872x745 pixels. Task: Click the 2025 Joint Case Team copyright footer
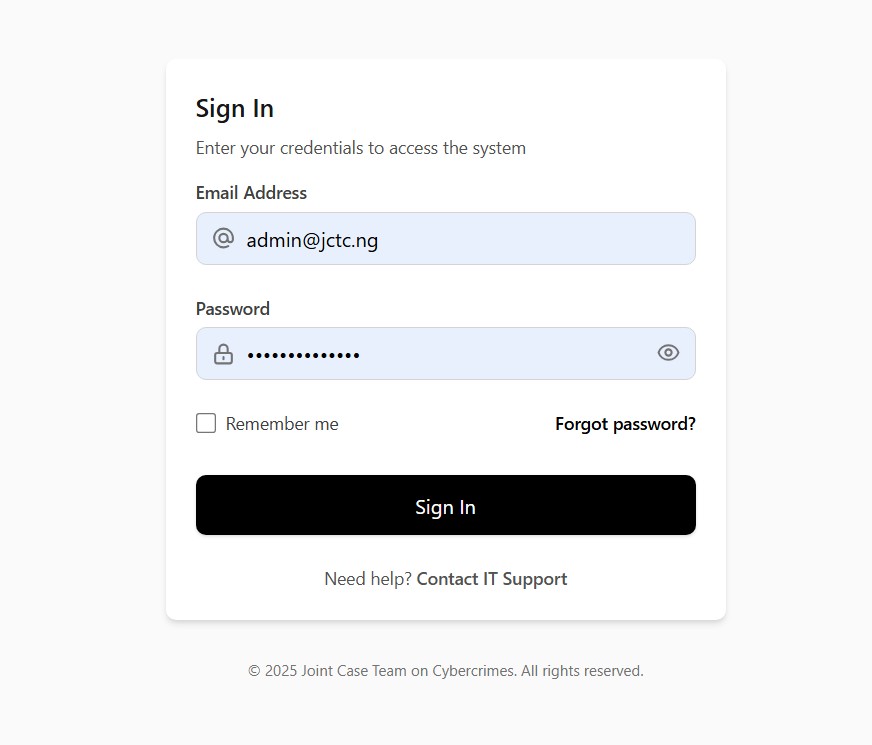tap(446, 671)
